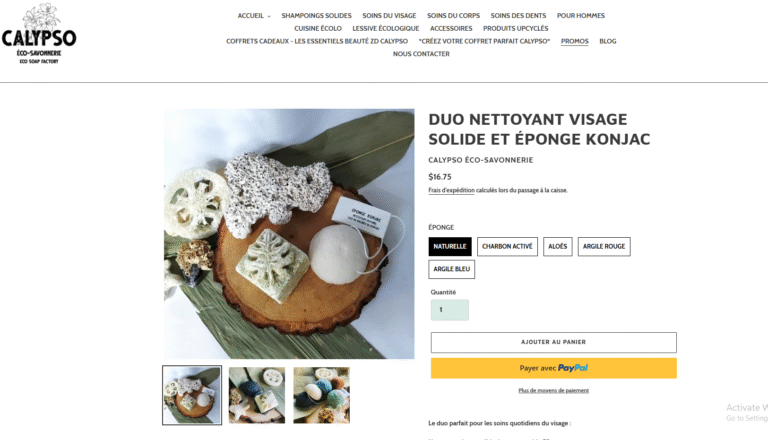
Task: View third thumbnail of colored sponges
Action: tap(321, 395)
